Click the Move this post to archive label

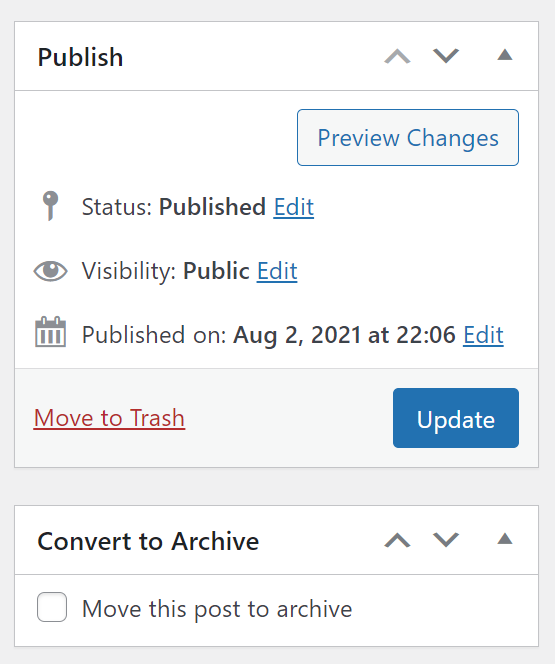[217, 609]
